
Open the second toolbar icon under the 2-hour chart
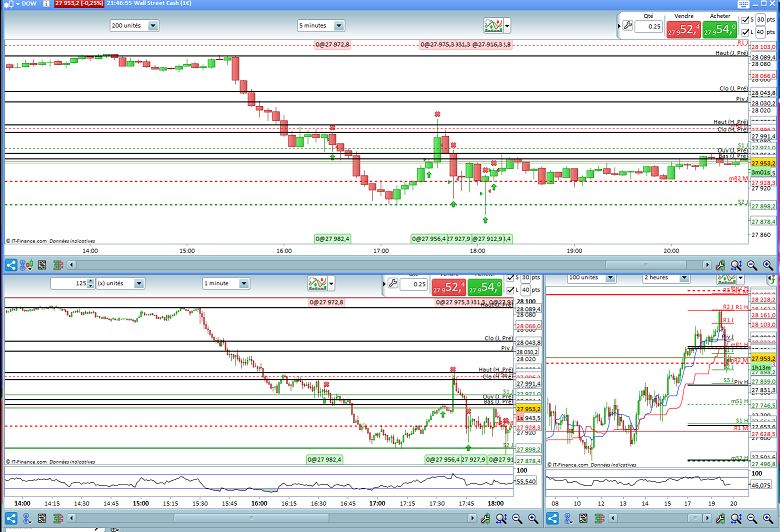coord(568,519)
